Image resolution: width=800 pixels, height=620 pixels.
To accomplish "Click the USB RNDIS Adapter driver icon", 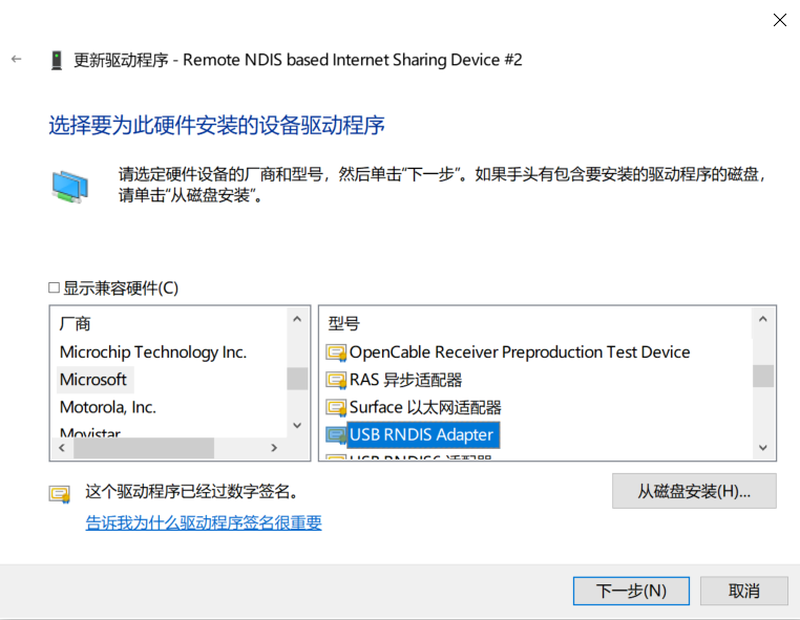I will 336,435.
